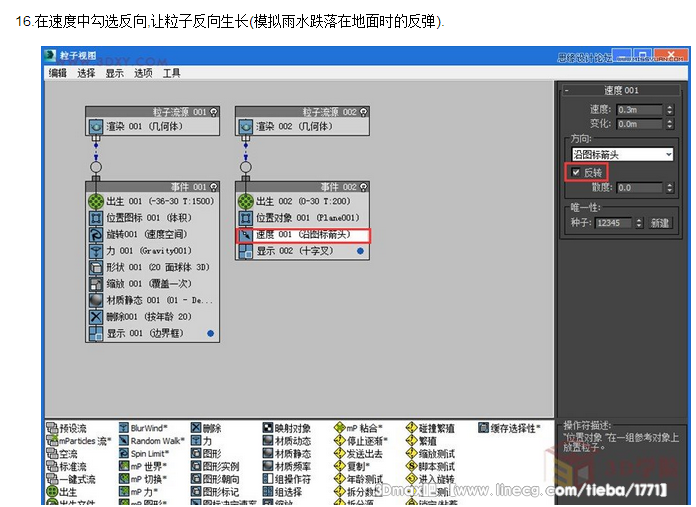
Task: Click the 渲染 002 render operator icon
Action: 245,127
